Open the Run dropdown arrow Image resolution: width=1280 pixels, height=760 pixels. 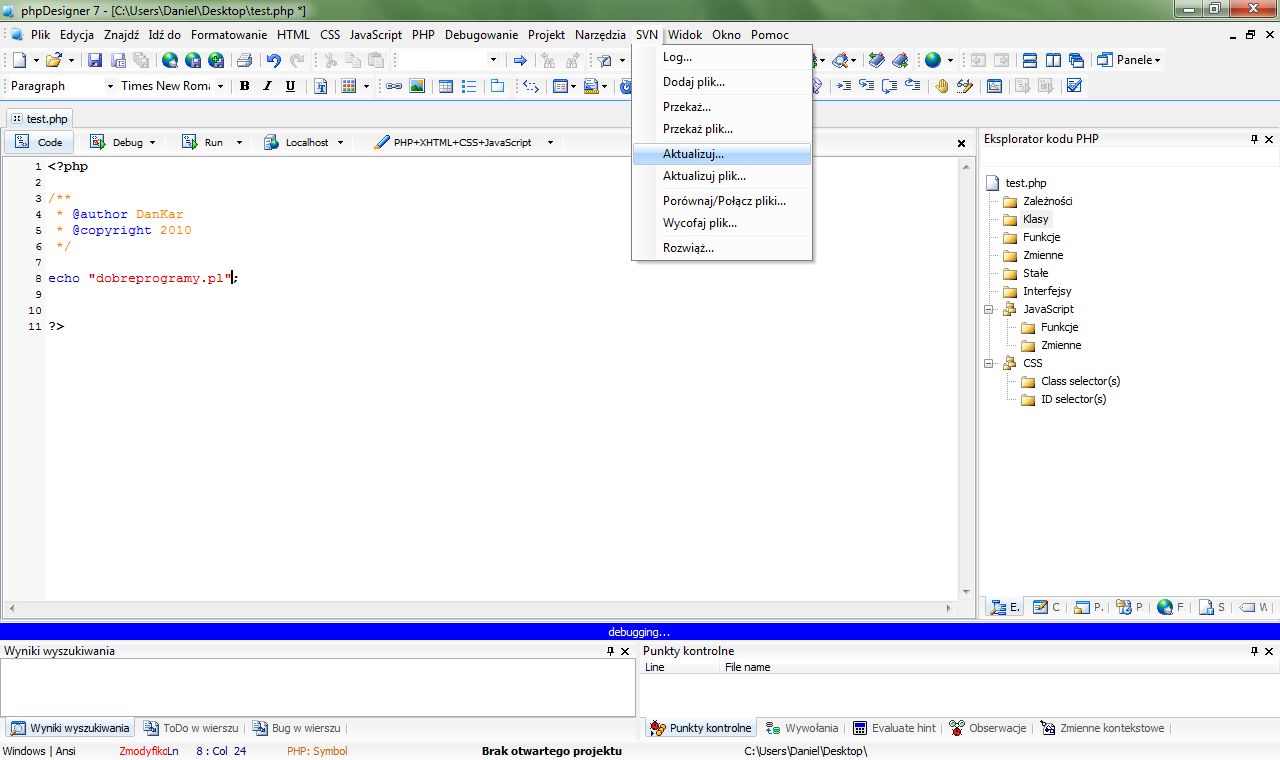click(239, 143)
